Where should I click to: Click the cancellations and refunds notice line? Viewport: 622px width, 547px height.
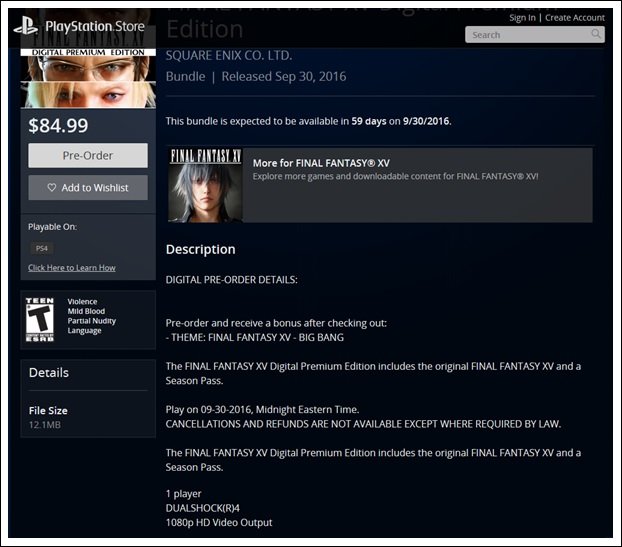pos(363,424)
